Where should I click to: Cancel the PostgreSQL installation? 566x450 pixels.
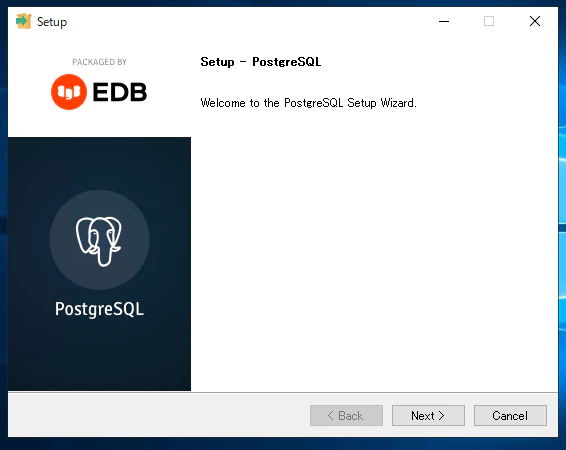click(x=510, y=415)
